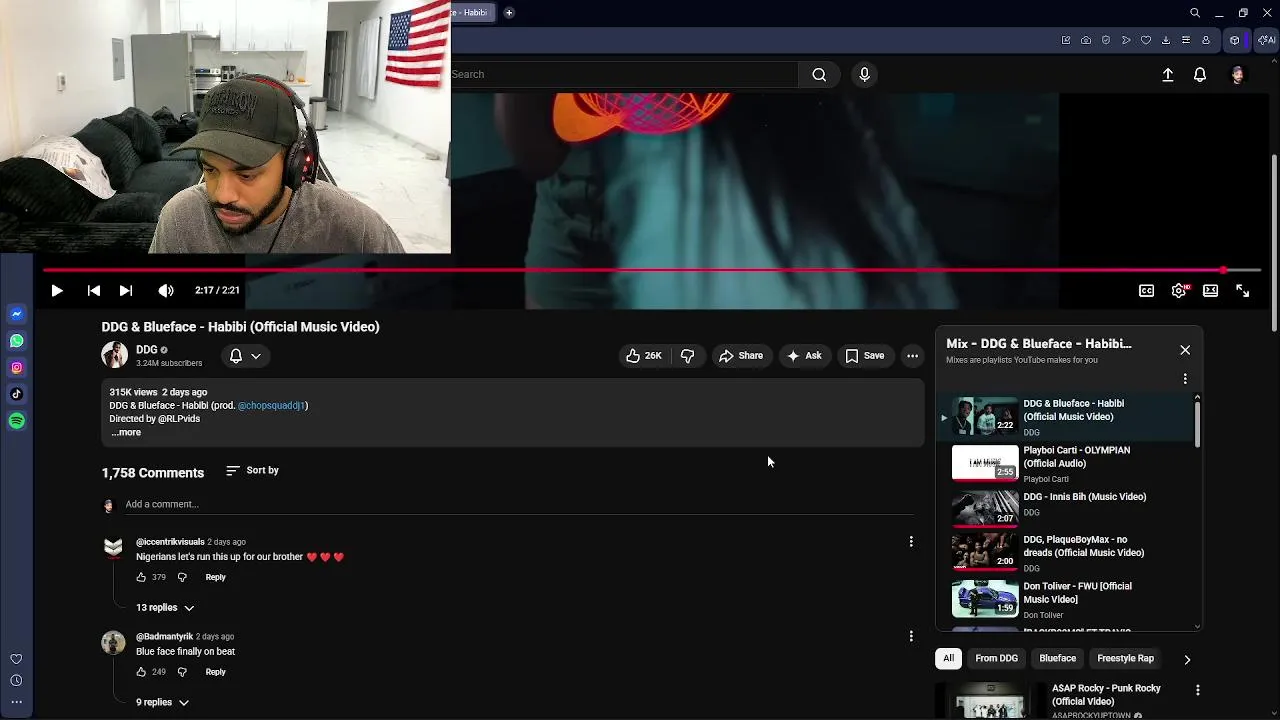1280x720 pixels.
Task: Dislike the Habibi video
Action: (x=687, y=356)
